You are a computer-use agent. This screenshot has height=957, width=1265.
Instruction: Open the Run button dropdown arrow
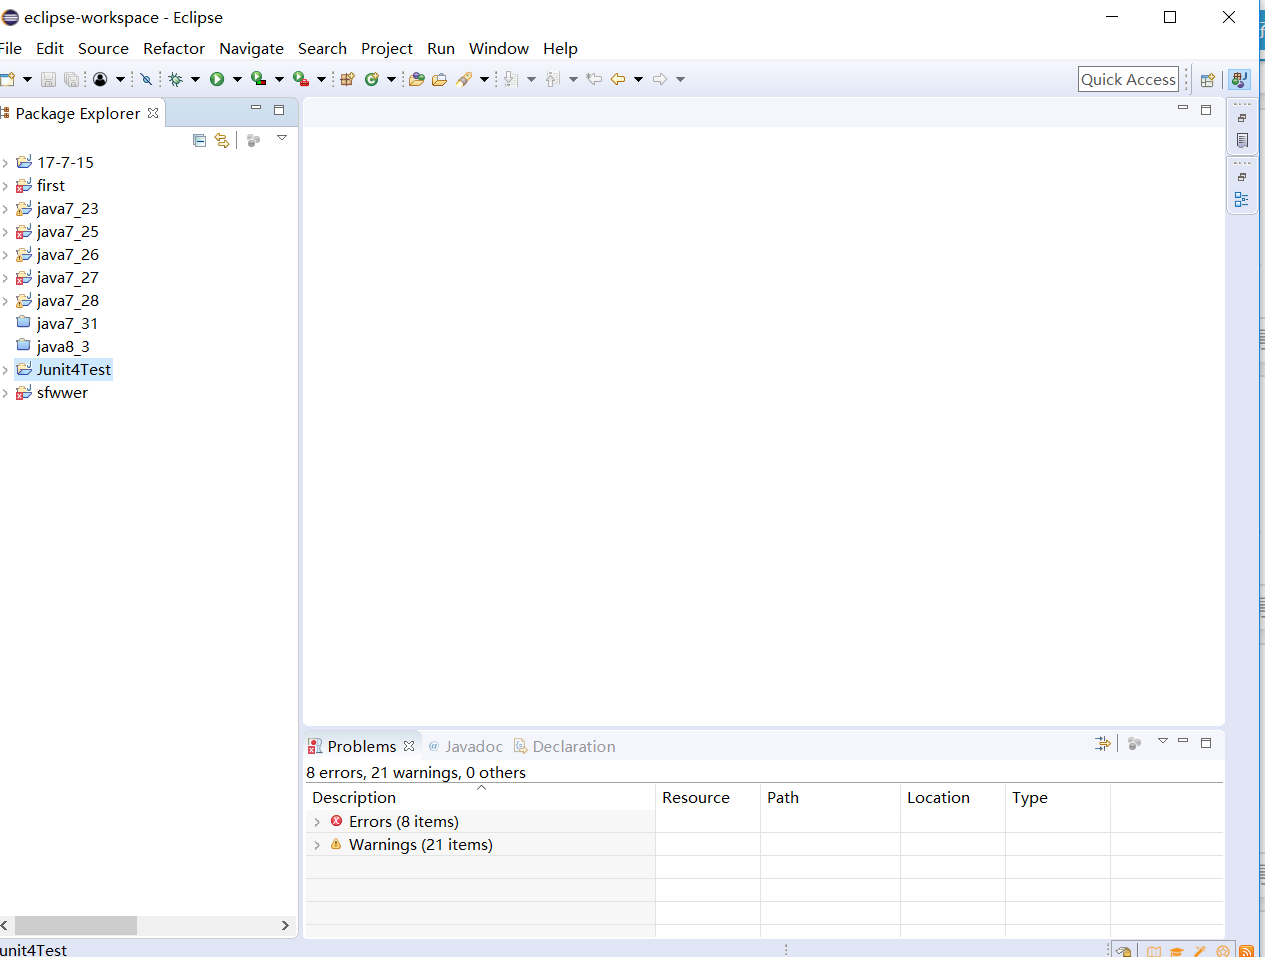pyautogui.click(x=237, y=79)
